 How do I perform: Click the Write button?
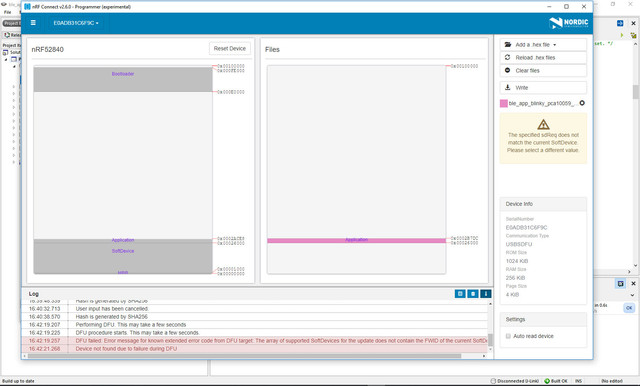click(x=543, y=88)
